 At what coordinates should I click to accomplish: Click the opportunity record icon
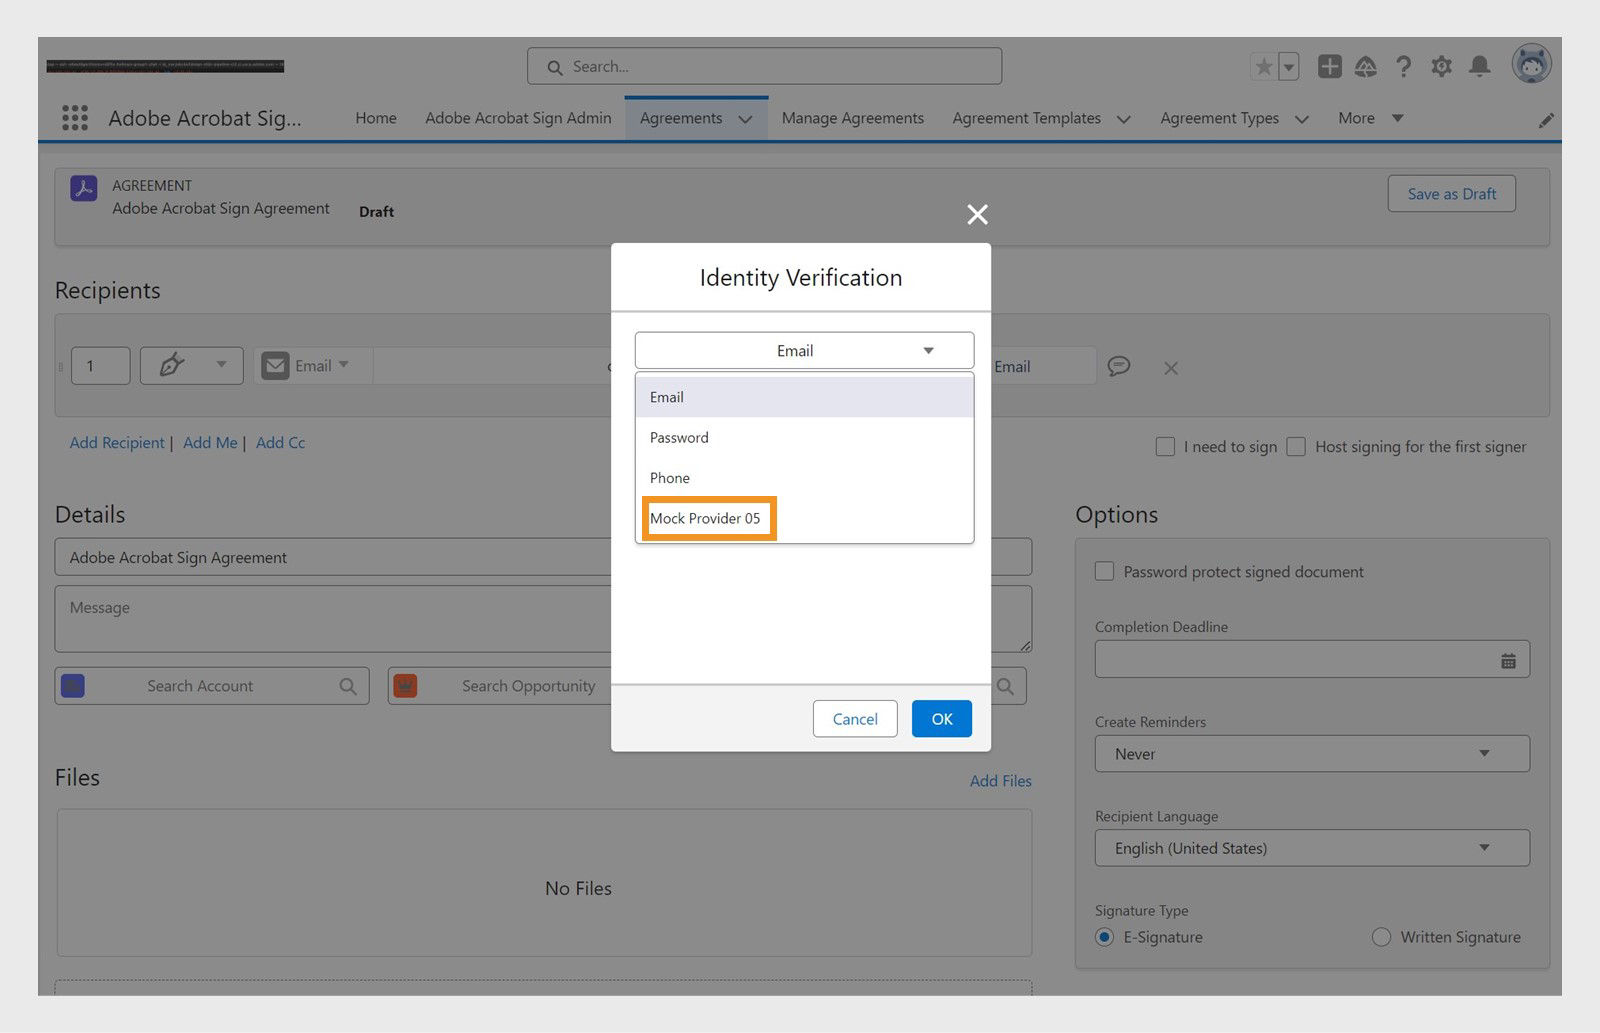click(405, 686)
